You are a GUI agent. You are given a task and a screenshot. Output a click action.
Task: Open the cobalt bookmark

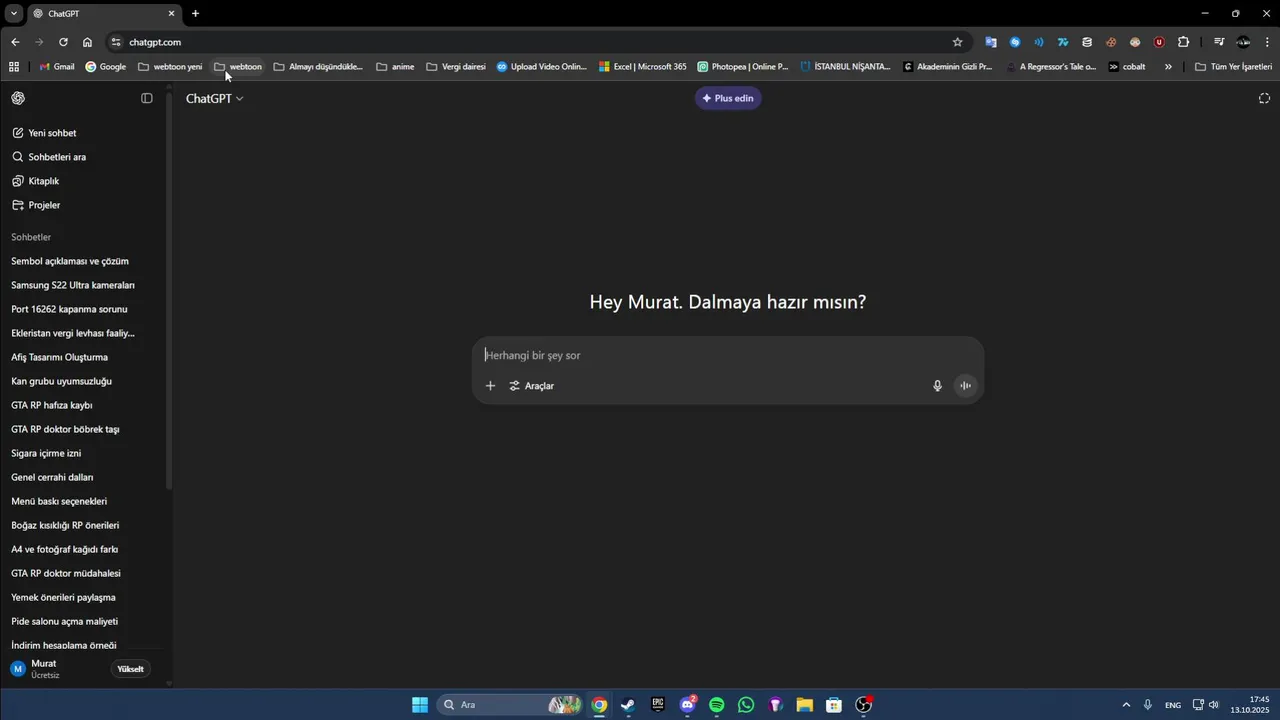tap(1127, 67)
